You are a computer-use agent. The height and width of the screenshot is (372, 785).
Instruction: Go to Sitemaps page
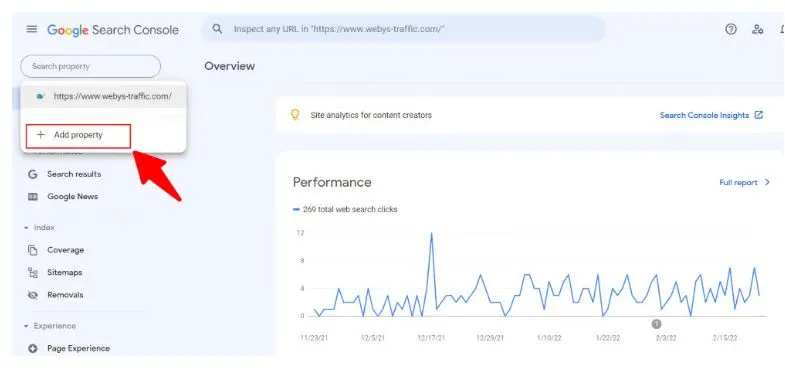coord(65,272)
